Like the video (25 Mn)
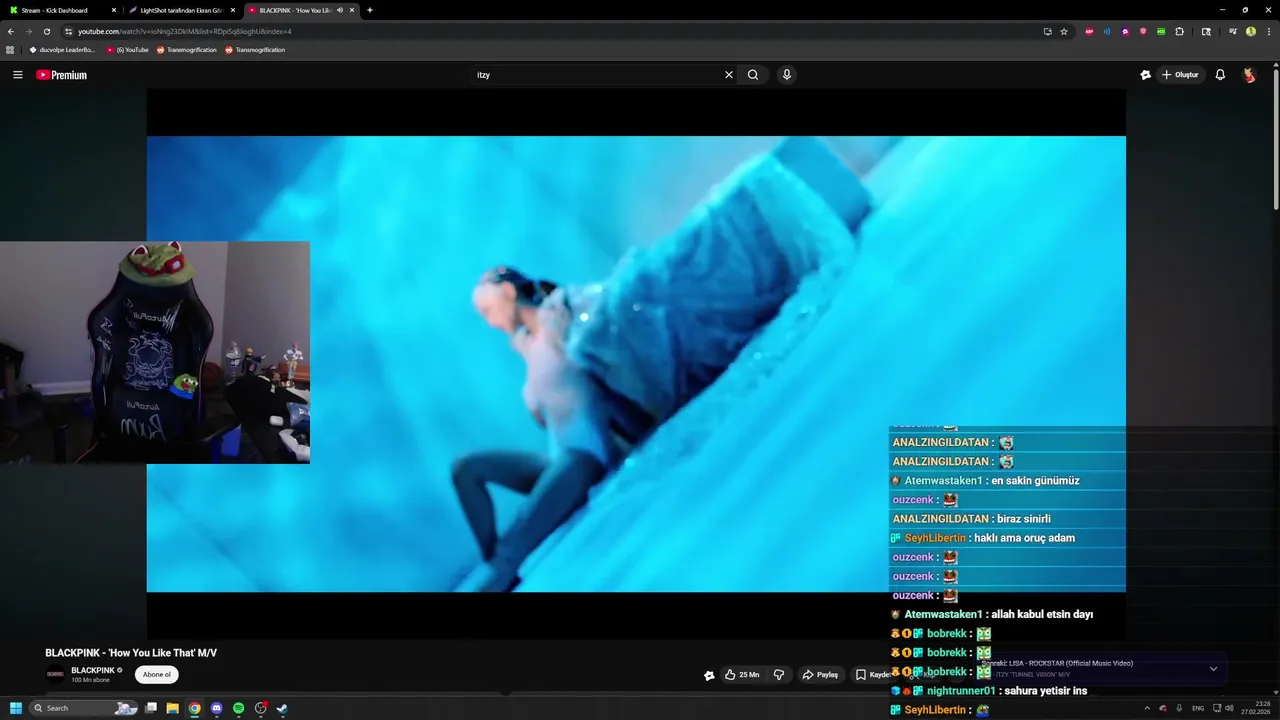Image resolution: width=1280 pixels, height=720 pixels. pyautogui.click(x=742, y=674)
